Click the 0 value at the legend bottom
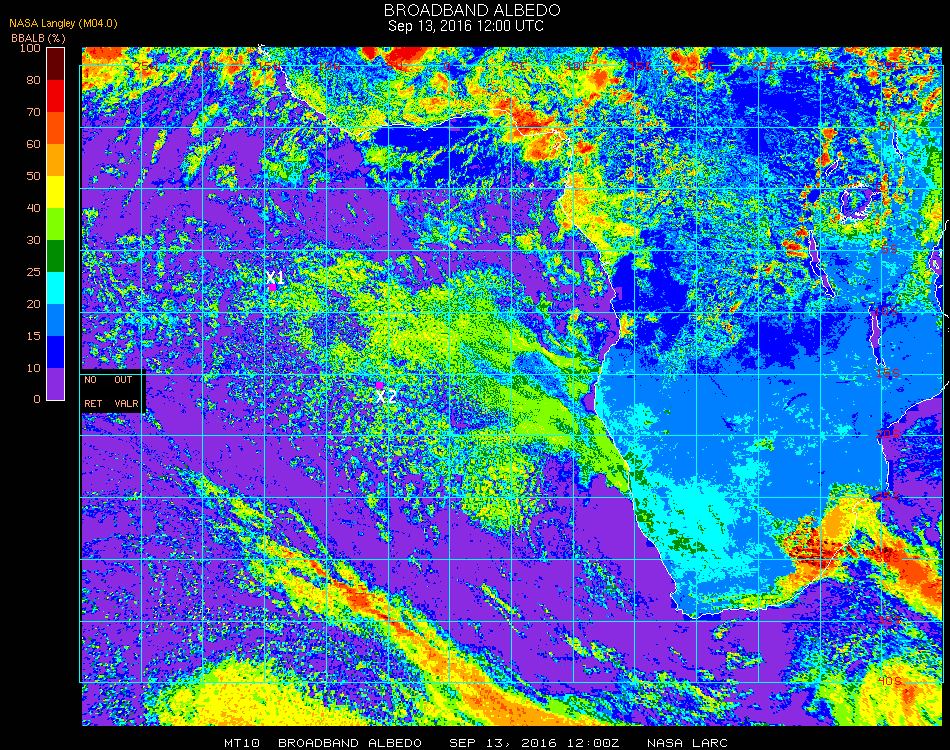950x750 pixels. [x=37, y=399]
